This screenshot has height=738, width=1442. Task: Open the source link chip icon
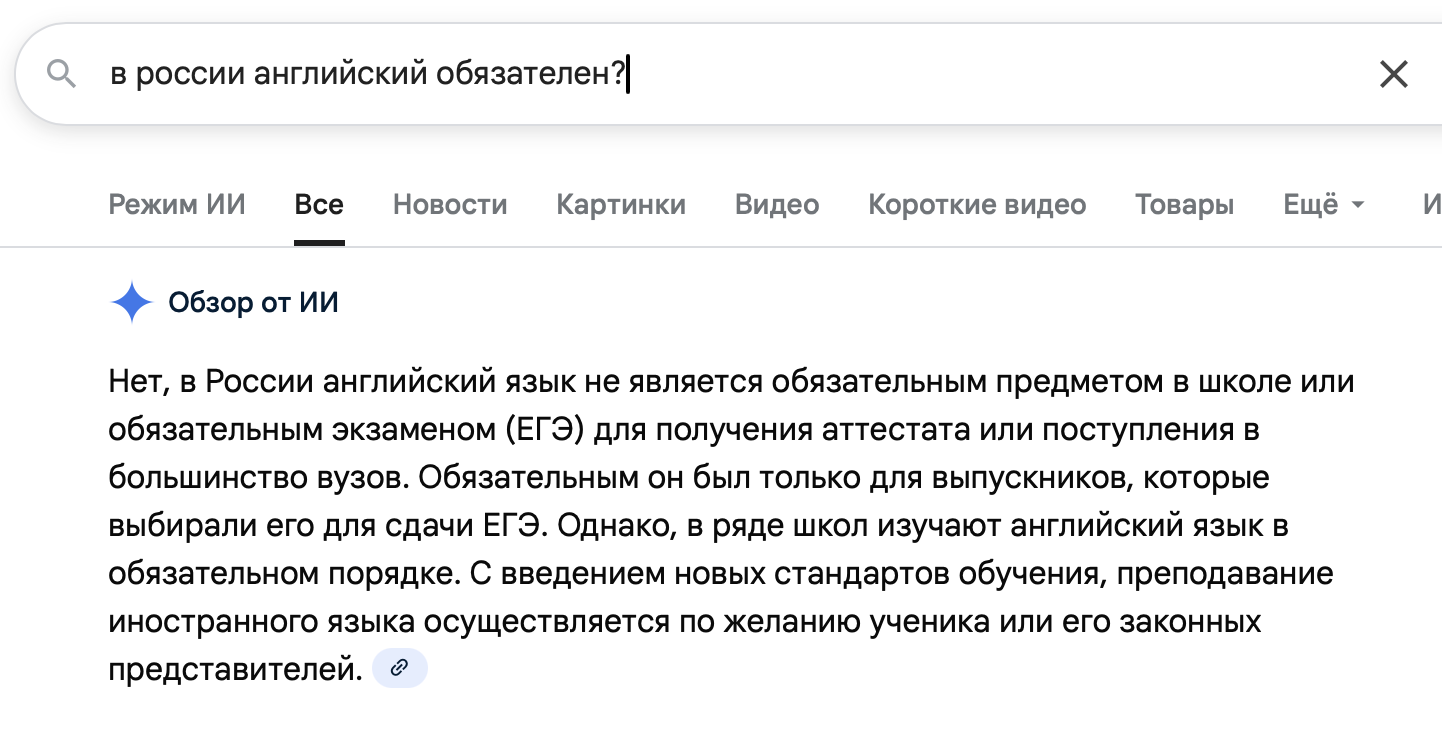click(x=399, y=668)
